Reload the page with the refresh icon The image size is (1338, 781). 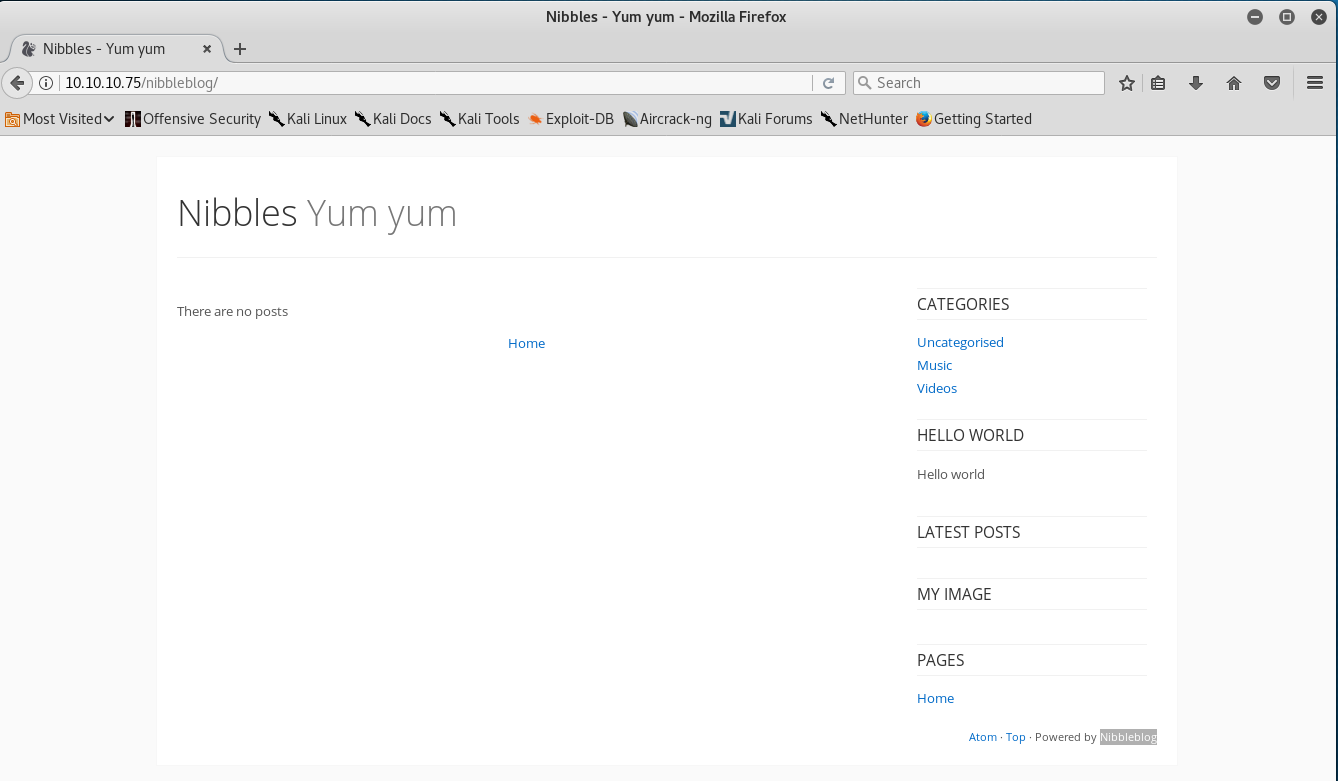(828, 83)
